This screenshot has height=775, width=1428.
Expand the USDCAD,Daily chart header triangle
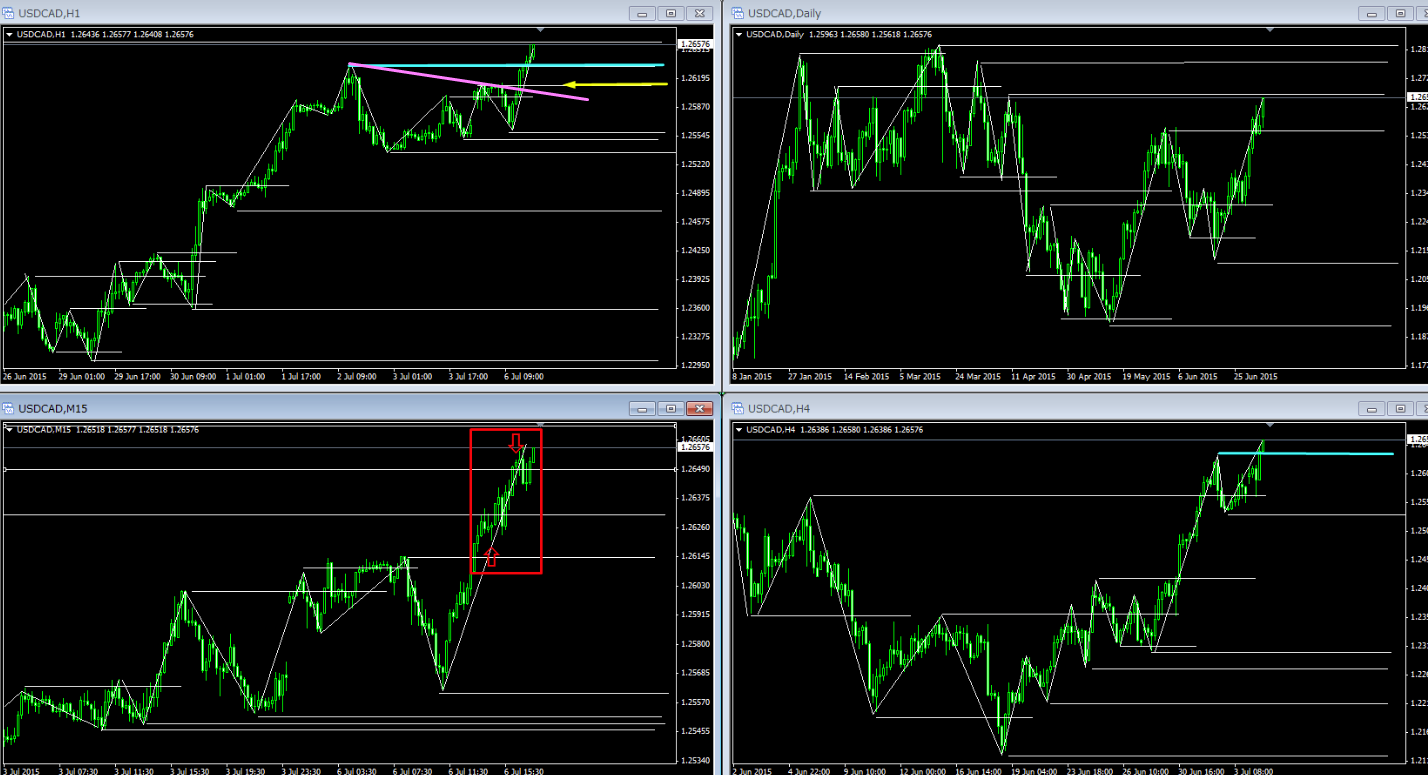point(740,34)
